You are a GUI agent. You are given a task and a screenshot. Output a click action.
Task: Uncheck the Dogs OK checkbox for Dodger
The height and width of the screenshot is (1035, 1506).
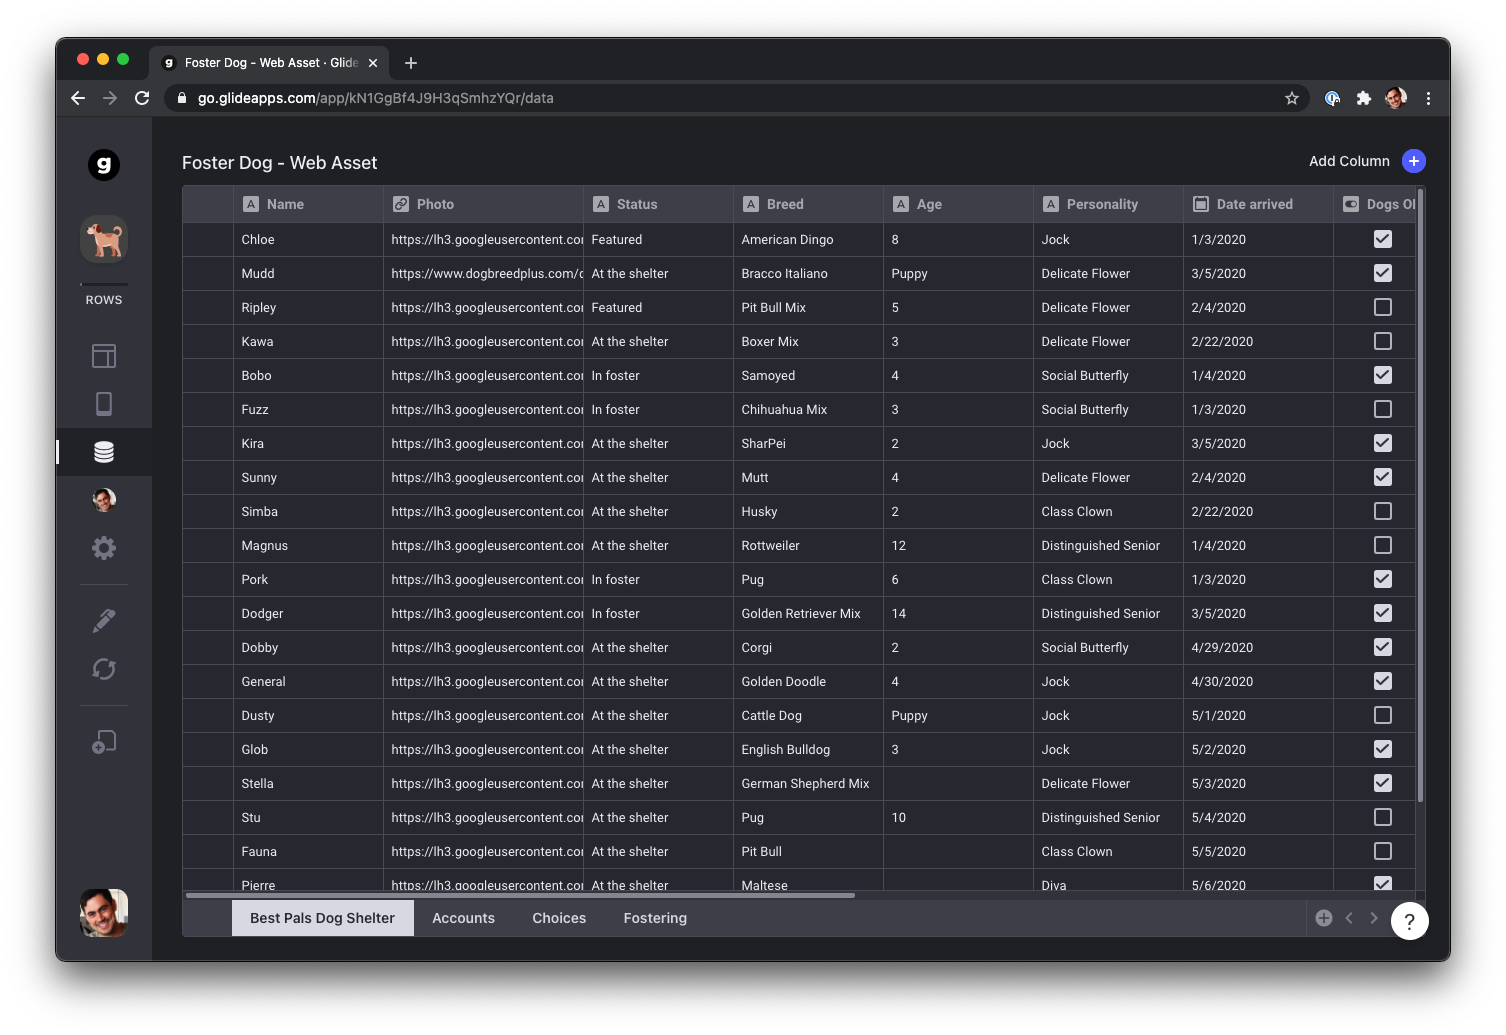(x=1383, y=613)
